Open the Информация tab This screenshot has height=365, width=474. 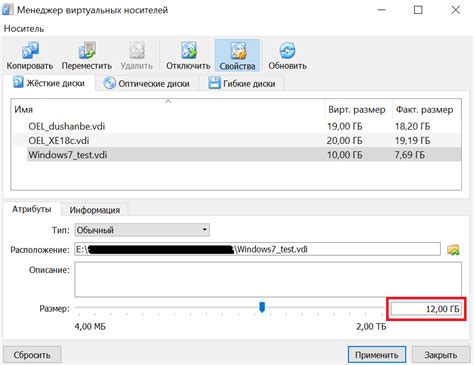click(x=95, y=210)
